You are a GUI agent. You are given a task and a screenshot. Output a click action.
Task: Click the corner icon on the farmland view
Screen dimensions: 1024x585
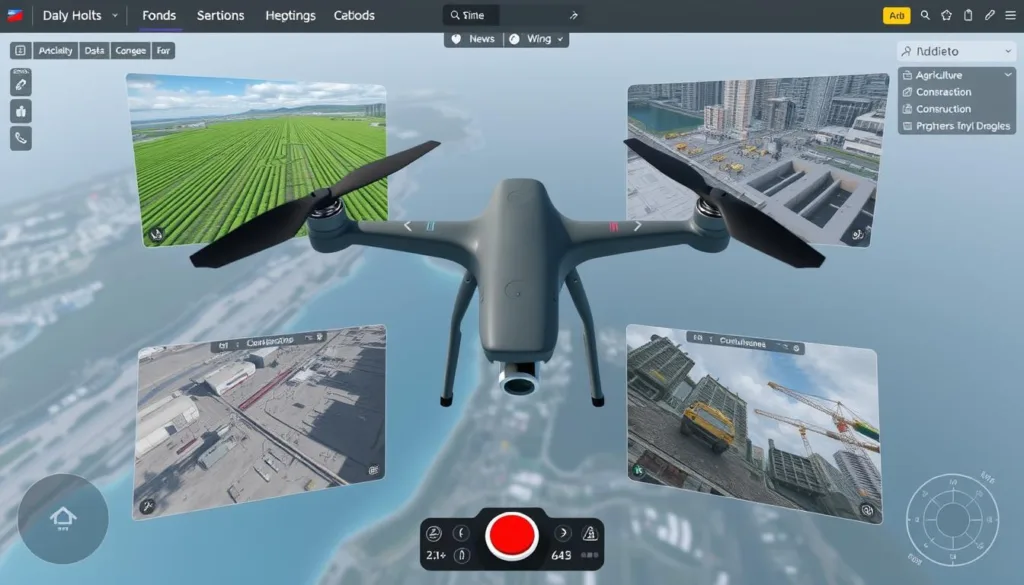(156, 234)
